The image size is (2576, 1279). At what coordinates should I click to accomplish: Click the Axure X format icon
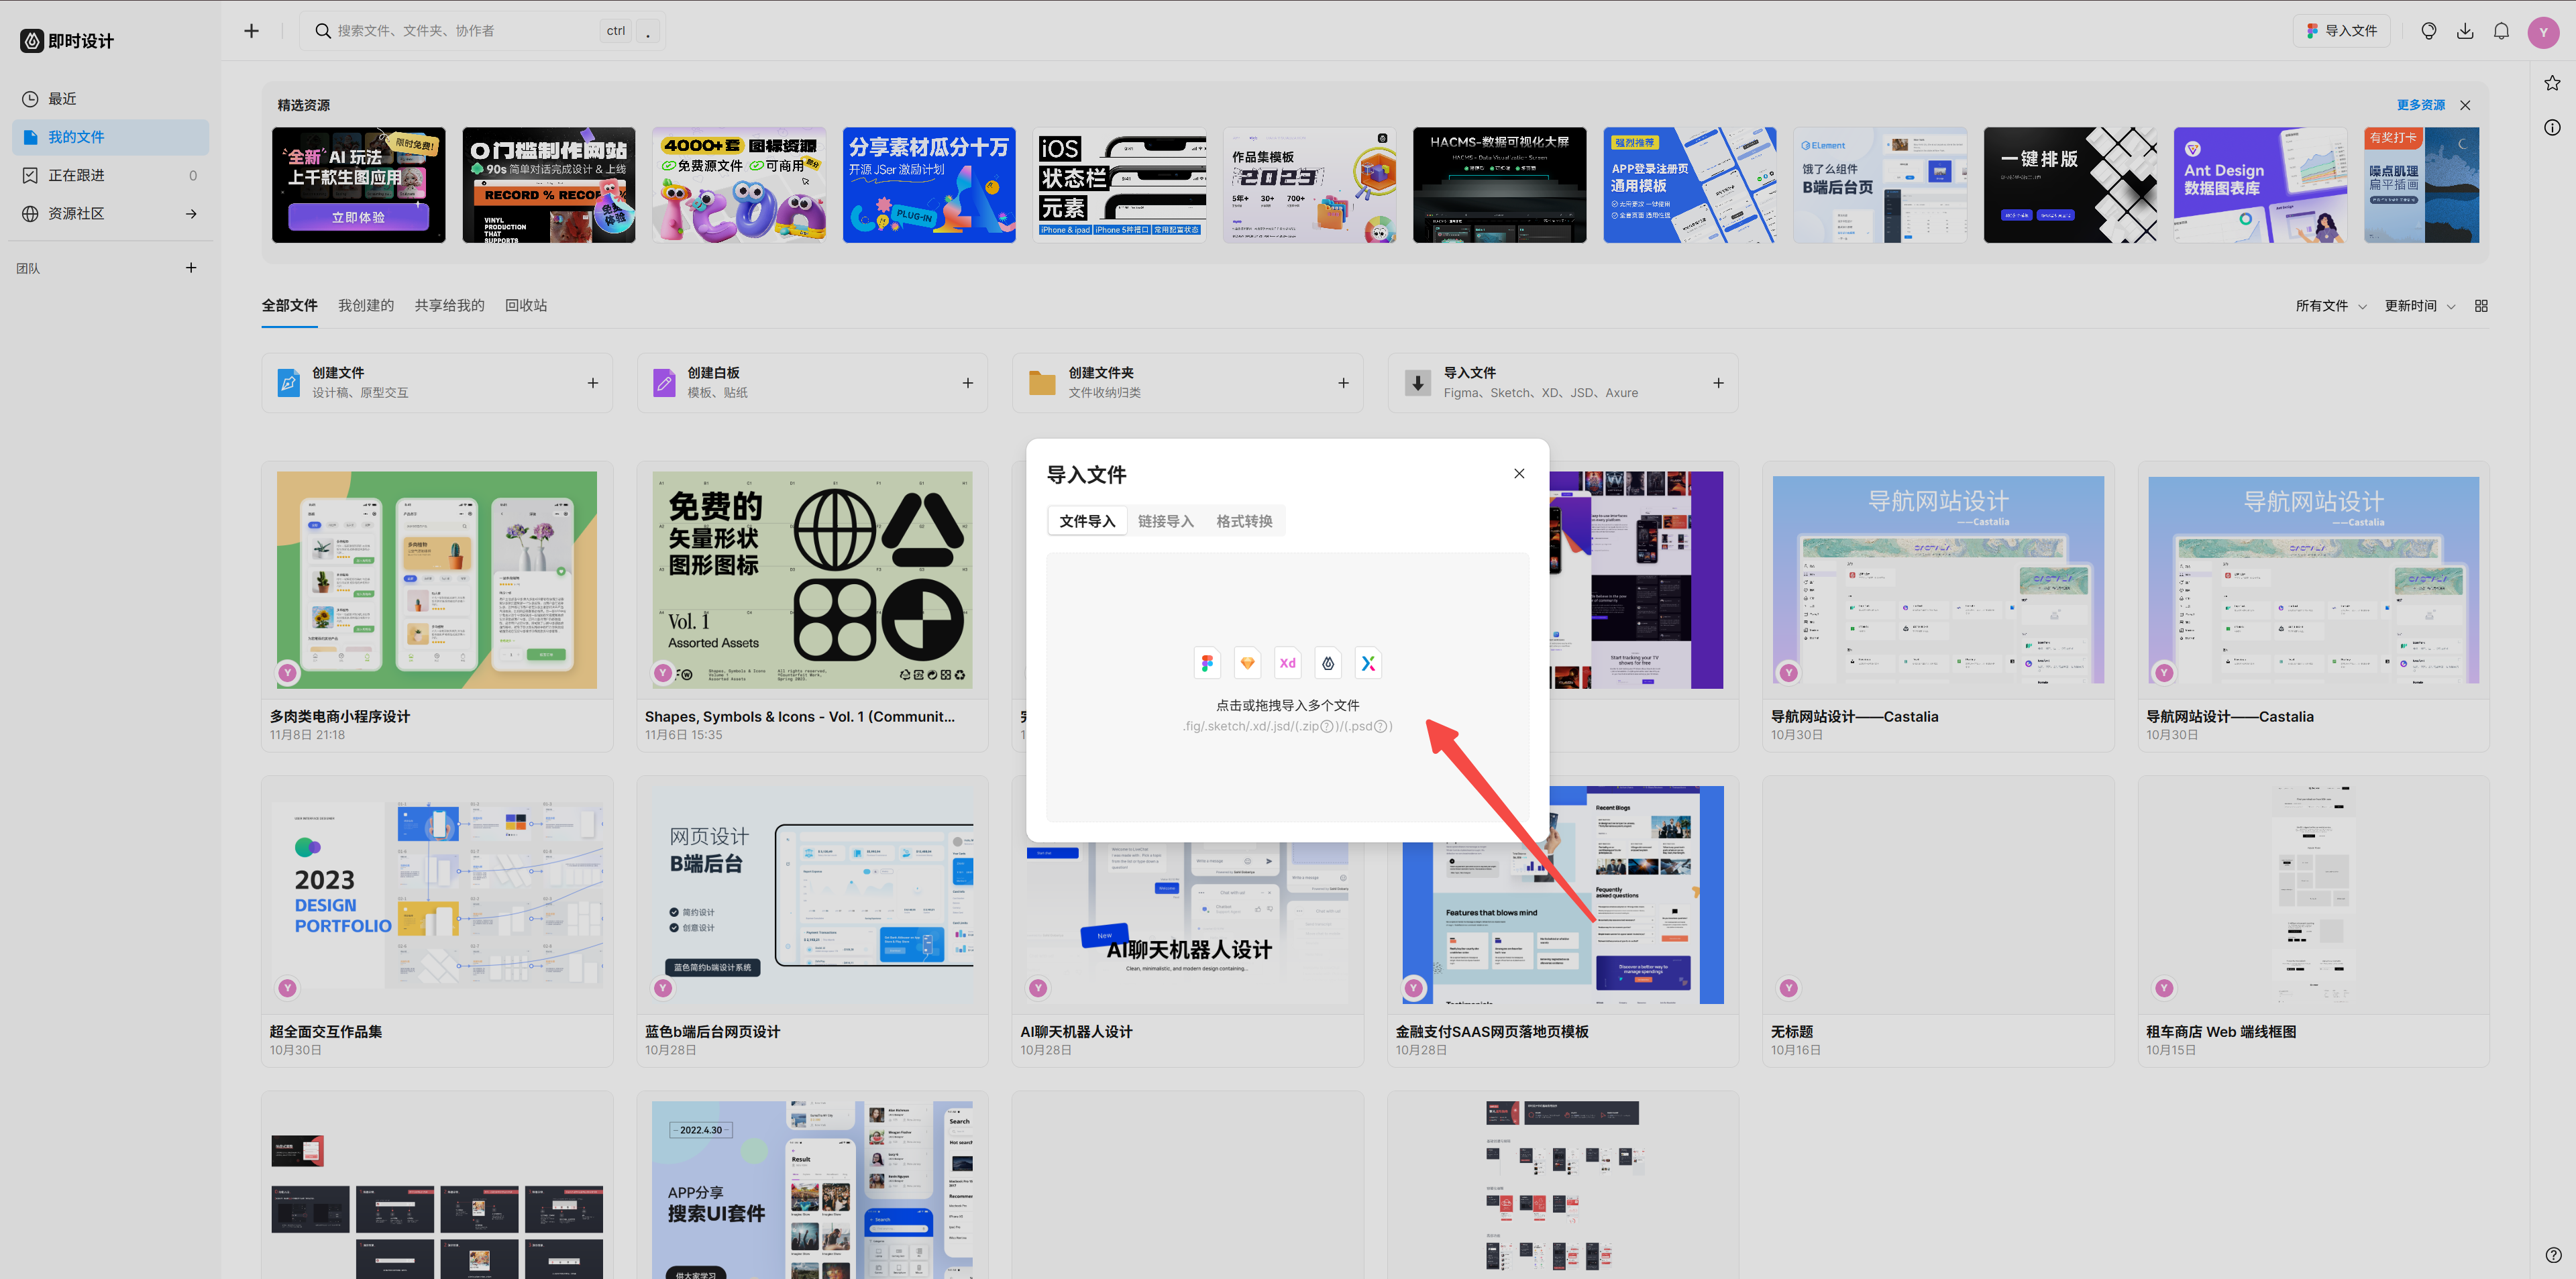(1368, 663)
